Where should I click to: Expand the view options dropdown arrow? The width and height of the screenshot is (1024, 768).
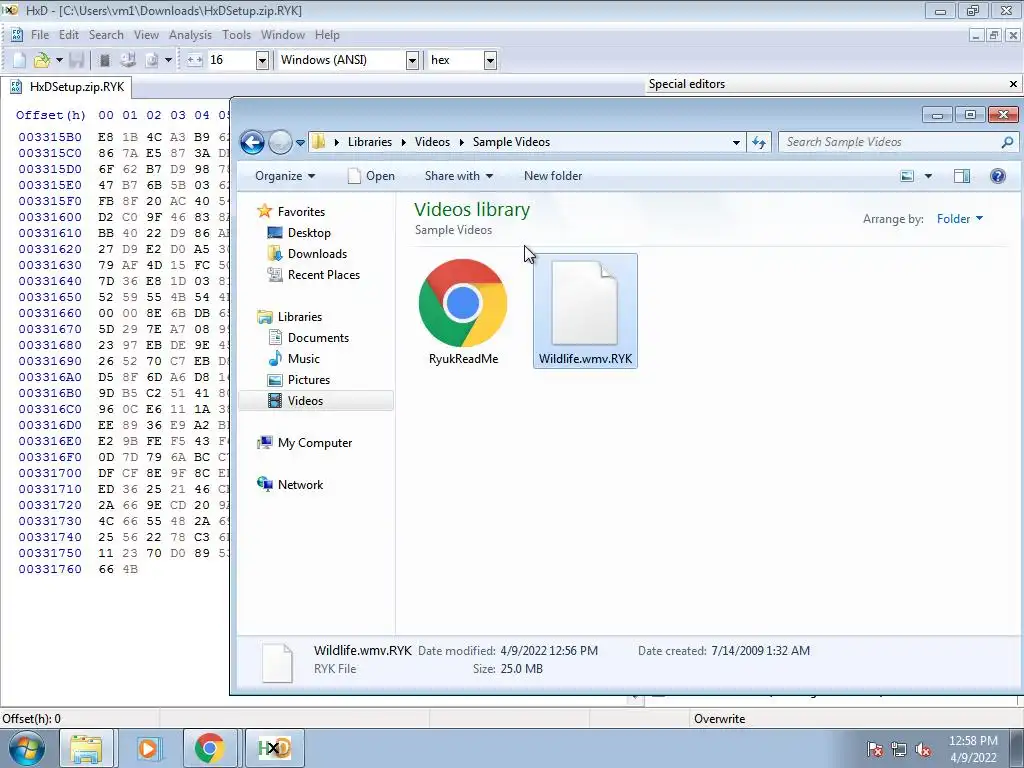[928, 176]
